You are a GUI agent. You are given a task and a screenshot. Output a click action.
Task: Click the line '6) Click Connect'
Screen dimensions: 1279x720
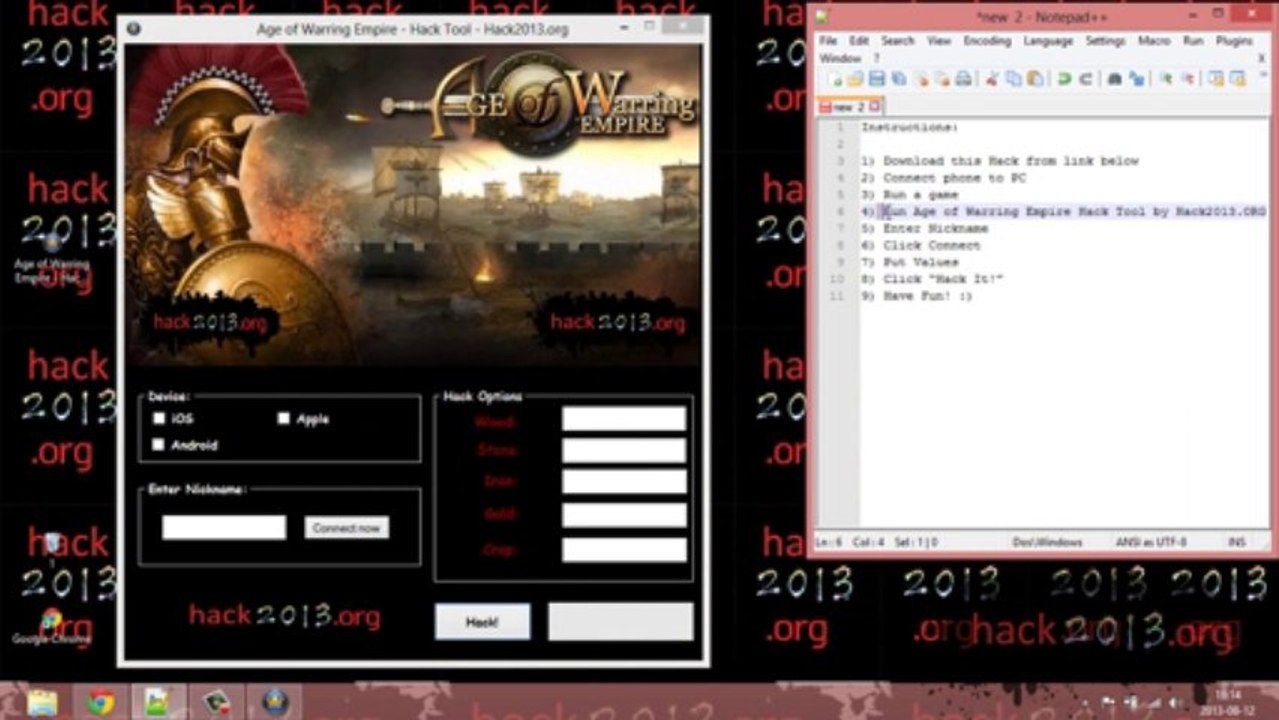click(921, 245)
